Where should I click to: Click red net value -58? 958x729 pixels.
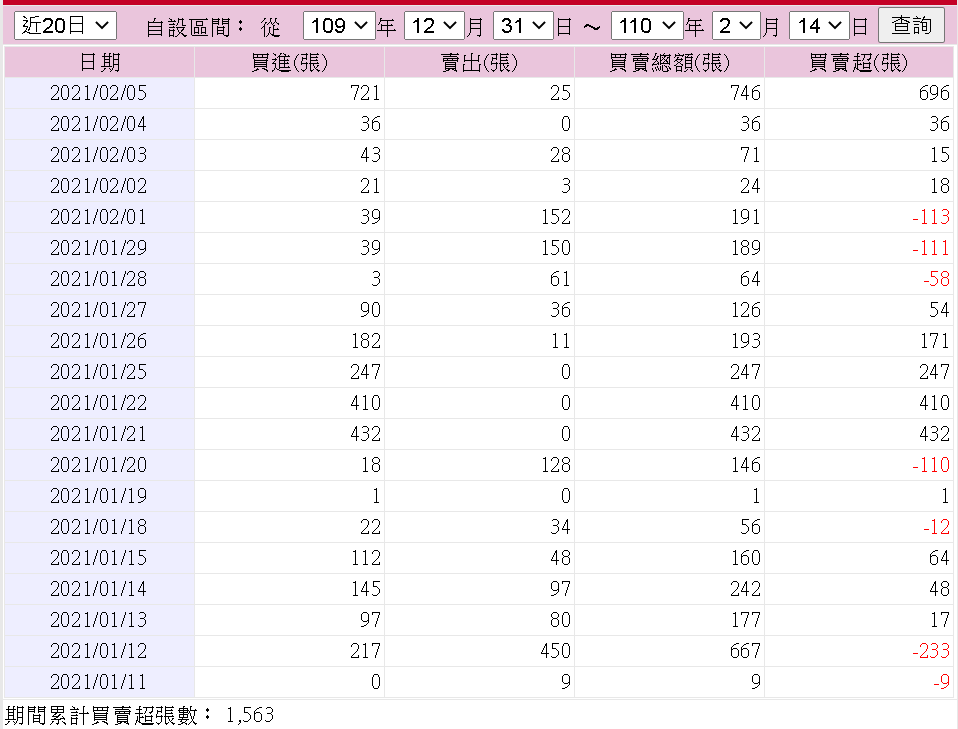tap(937, 279)
